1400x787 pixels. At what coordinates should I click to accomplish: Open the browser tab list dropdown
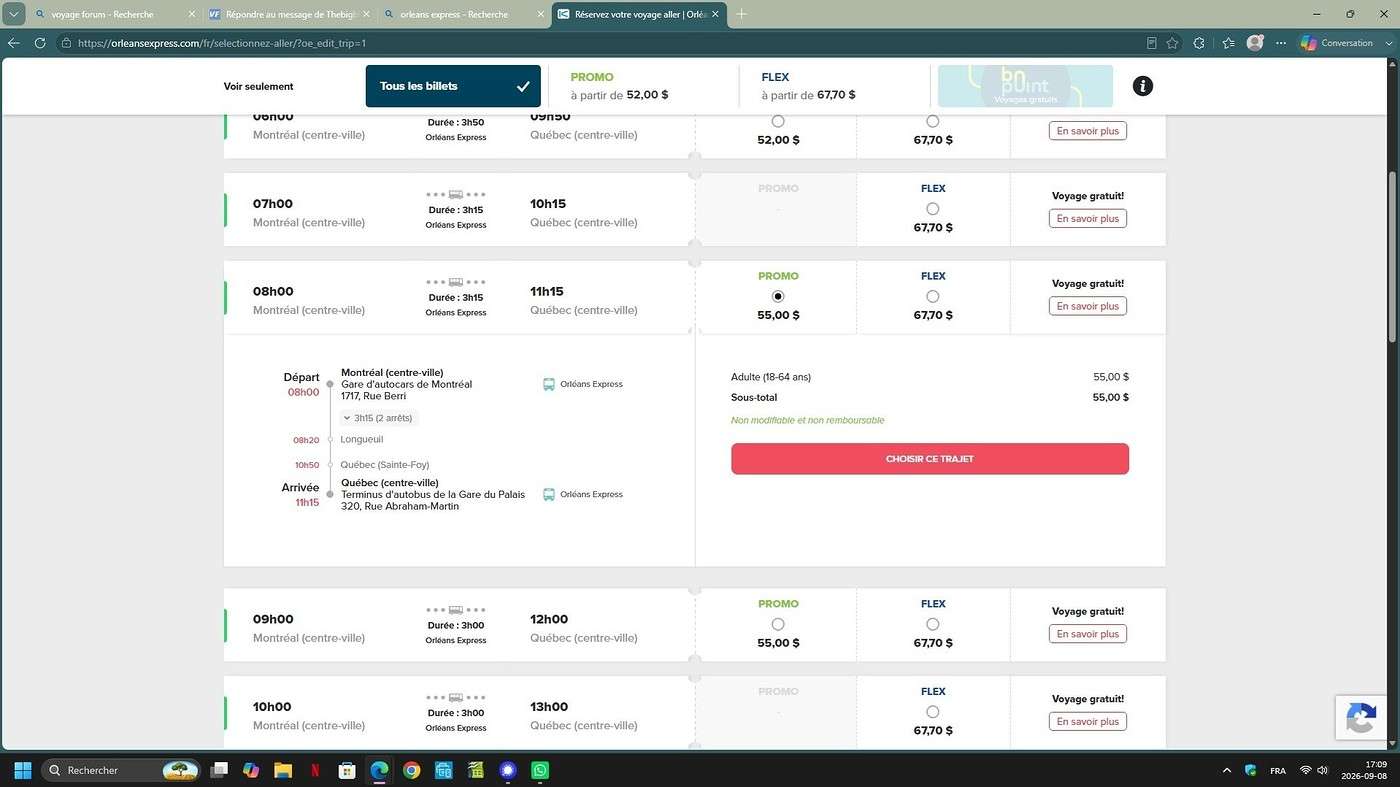click(14, 14)
